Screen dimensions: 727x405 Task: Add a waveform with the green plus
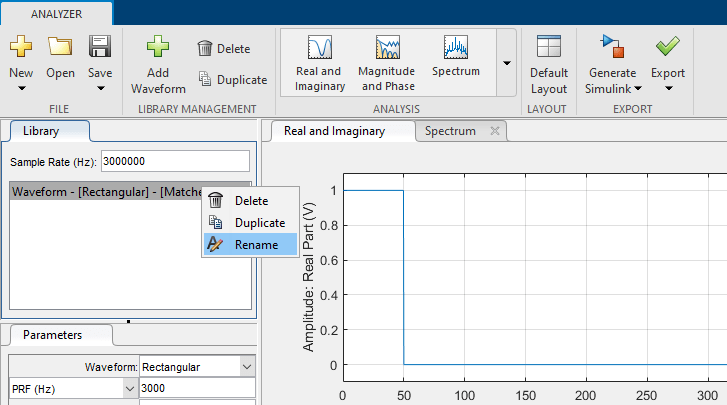tap(158, 47)
